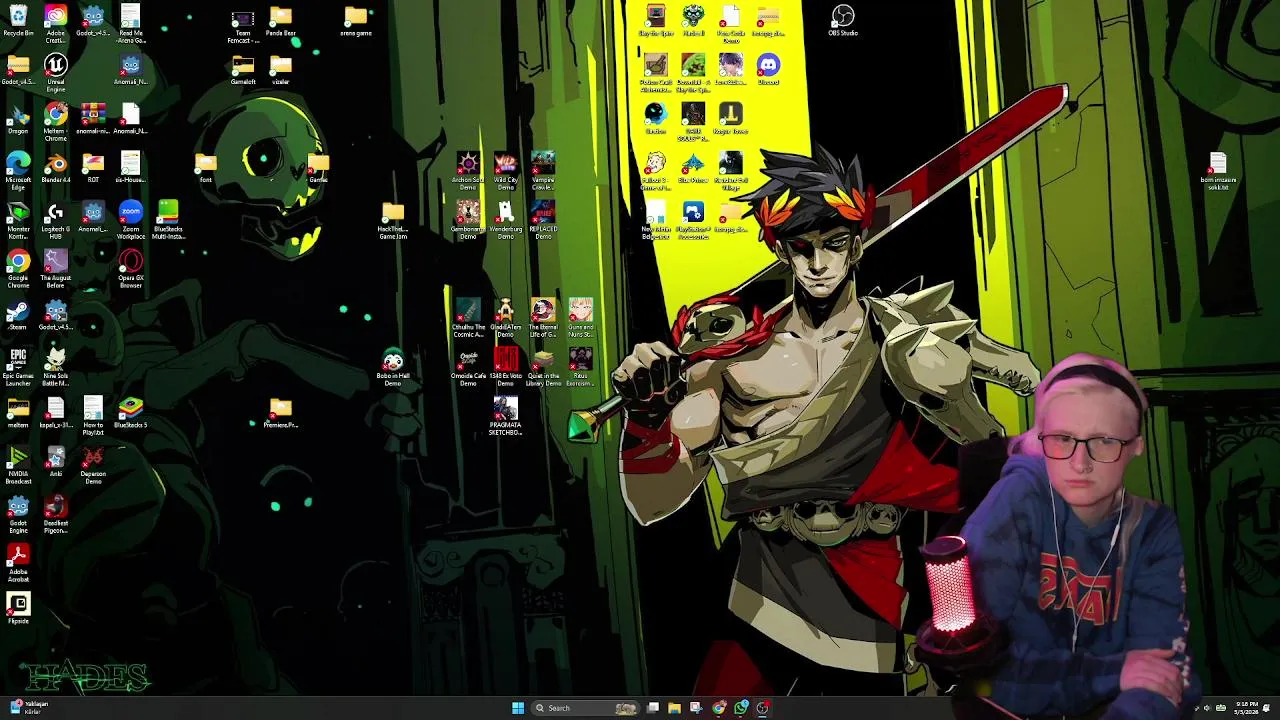Launch Wenderburg Demo icon
Viewport: 1280px width, 720px height.
(505, 220)
